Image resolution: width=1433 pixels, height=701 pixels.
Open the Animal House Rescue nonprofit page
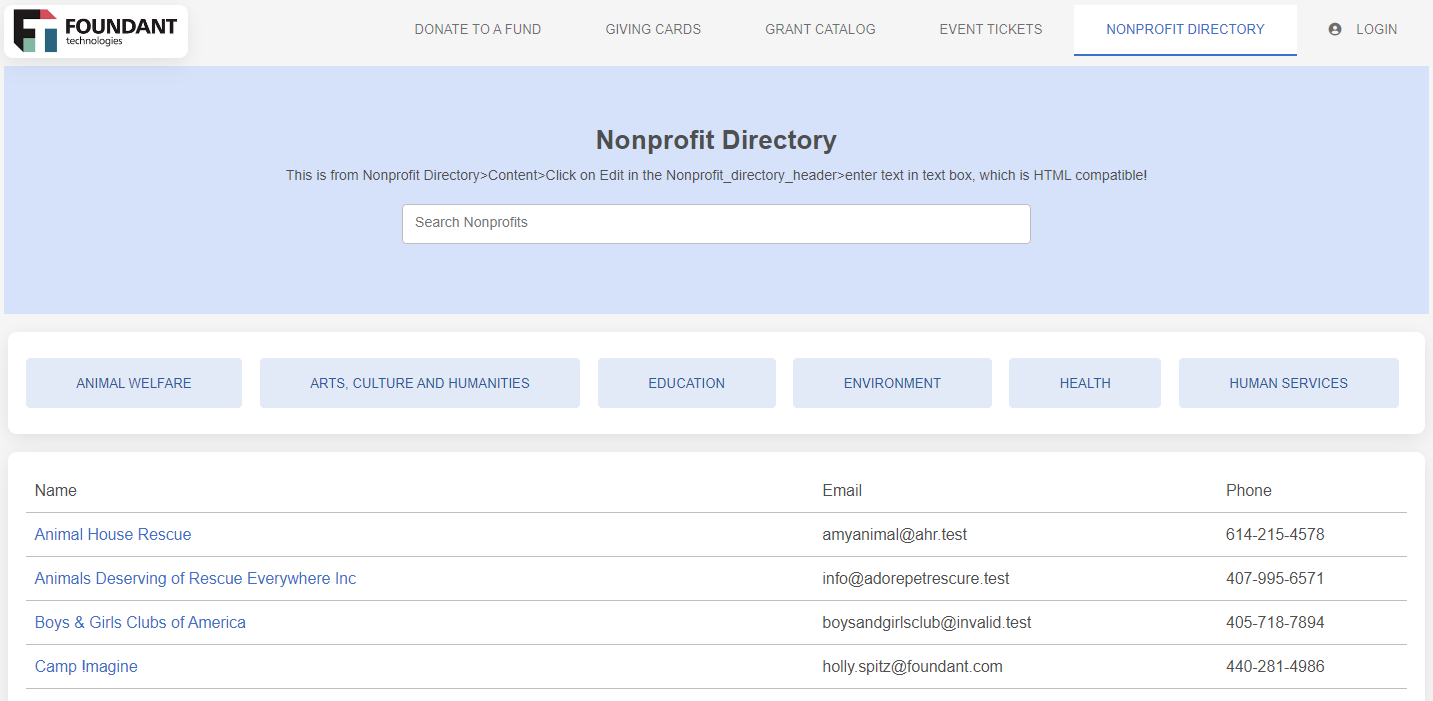(x=112, y=534)
